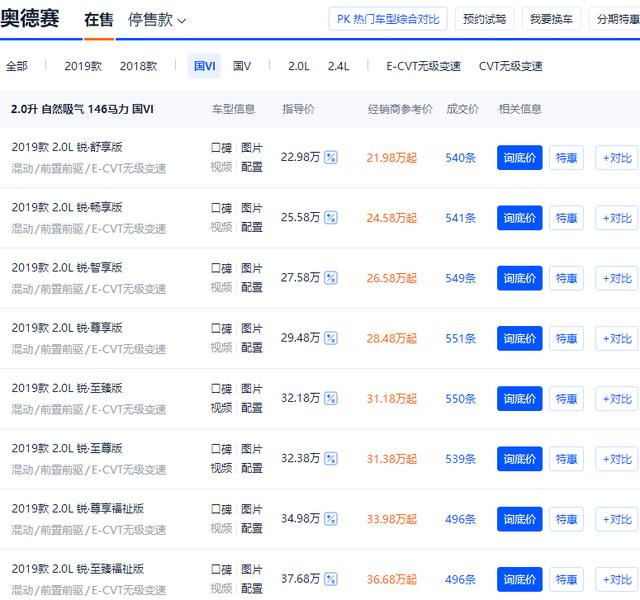
Task: Open price calculator icon for 32.18万 model
Action: coord(331,398)
